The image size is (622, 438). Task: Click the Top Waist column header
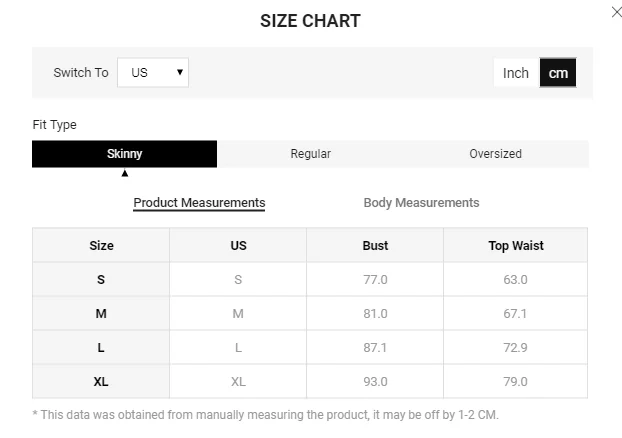click(x=515, y=245)
